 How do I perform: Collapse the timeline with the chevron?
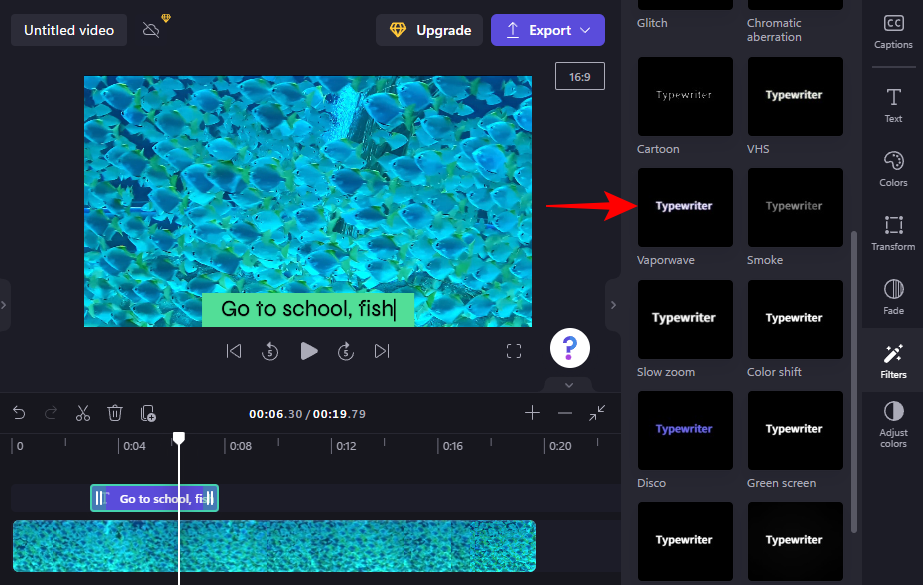[569, 385]
